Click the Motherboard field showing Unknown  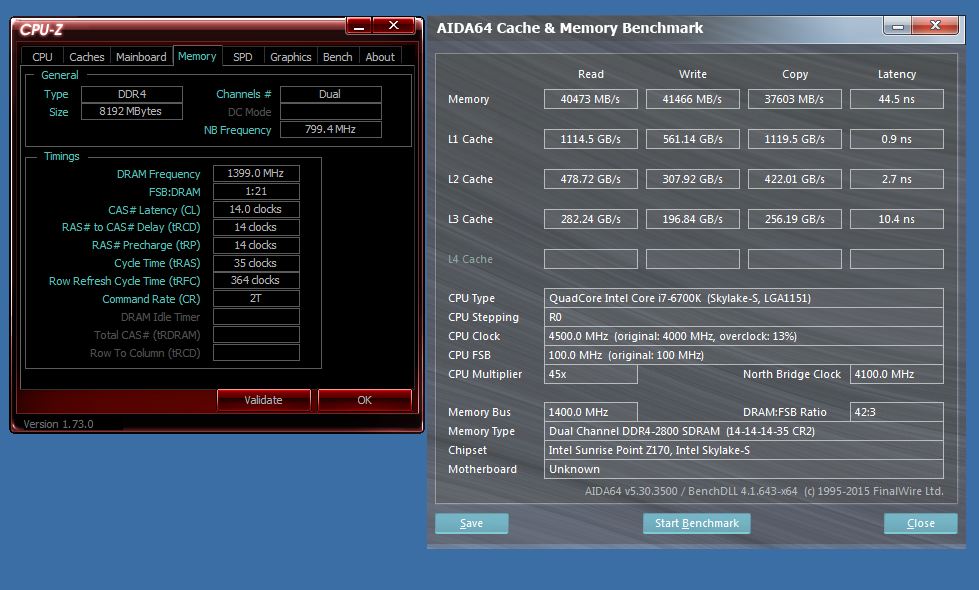point(744,469)
